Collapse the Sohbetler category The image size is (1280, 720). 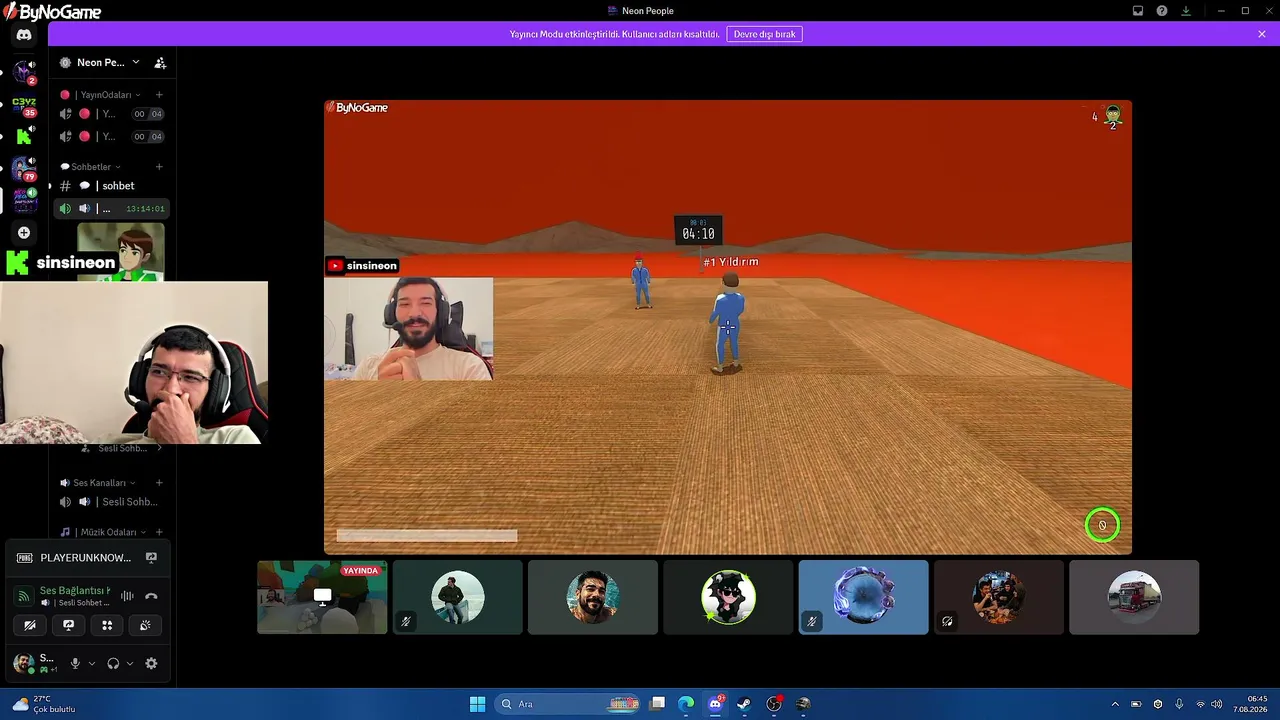pyautogui.click(x=91, y=167)
